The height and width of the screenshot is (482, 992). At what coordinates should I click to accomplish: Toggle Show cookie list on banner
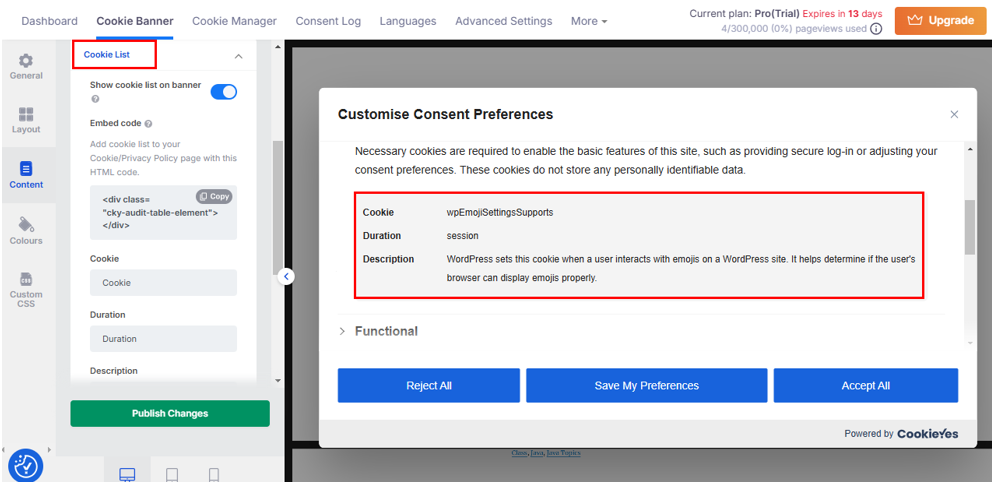click(x=223, y=92)
